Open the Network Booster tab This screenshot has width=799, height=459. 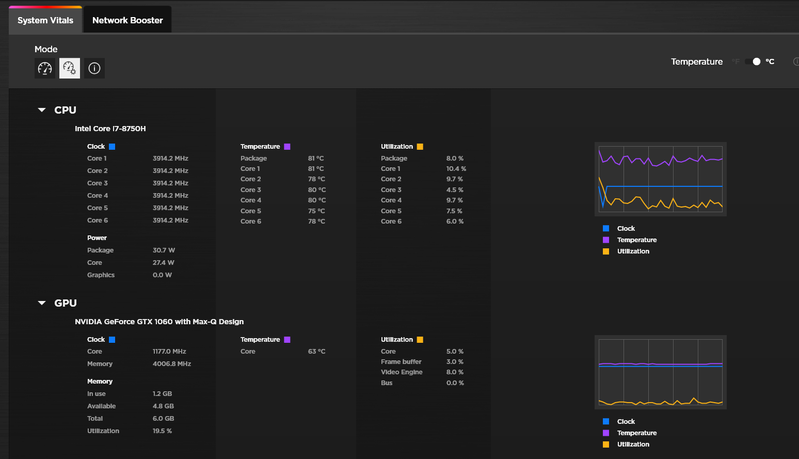(127, 20)
